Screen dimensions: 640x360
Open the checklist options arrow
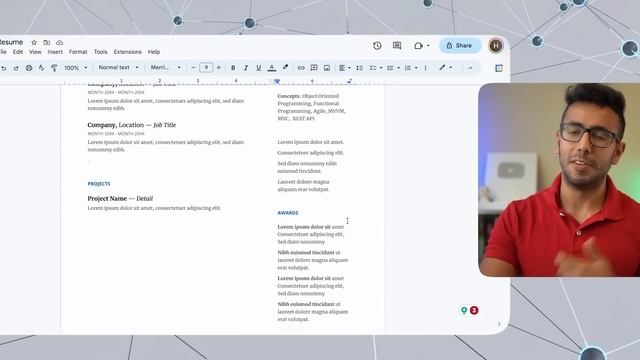point(381,68)
